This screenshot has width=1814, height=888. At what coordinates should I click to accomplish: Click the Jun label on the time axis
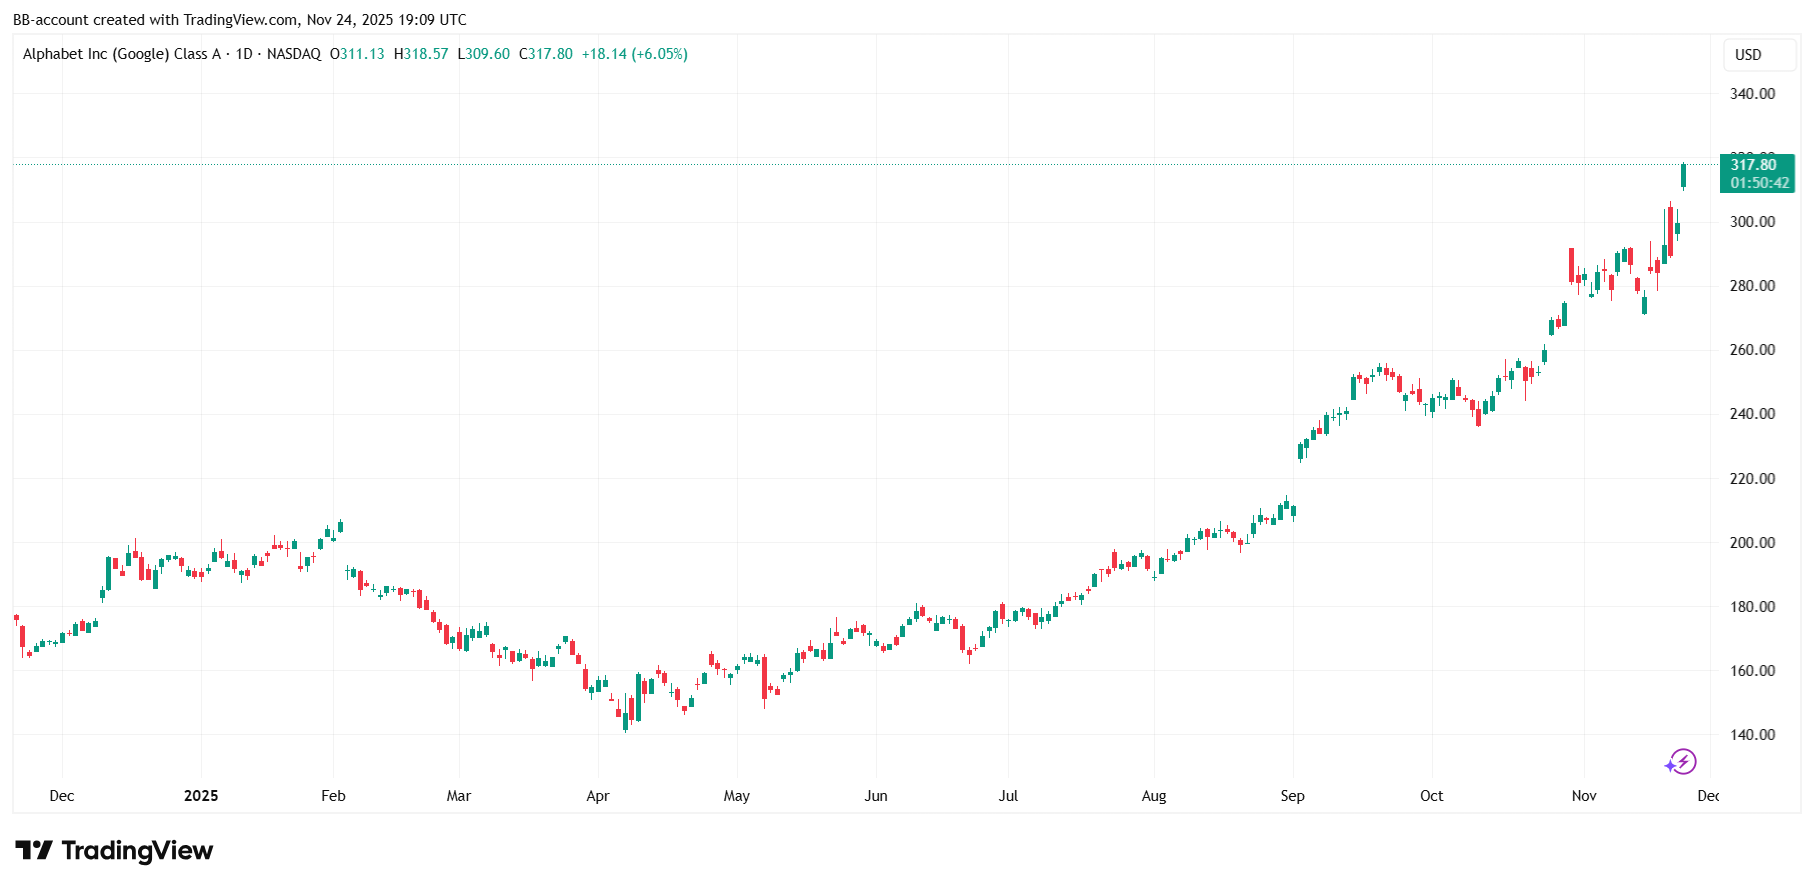click(x=875, y=796)
